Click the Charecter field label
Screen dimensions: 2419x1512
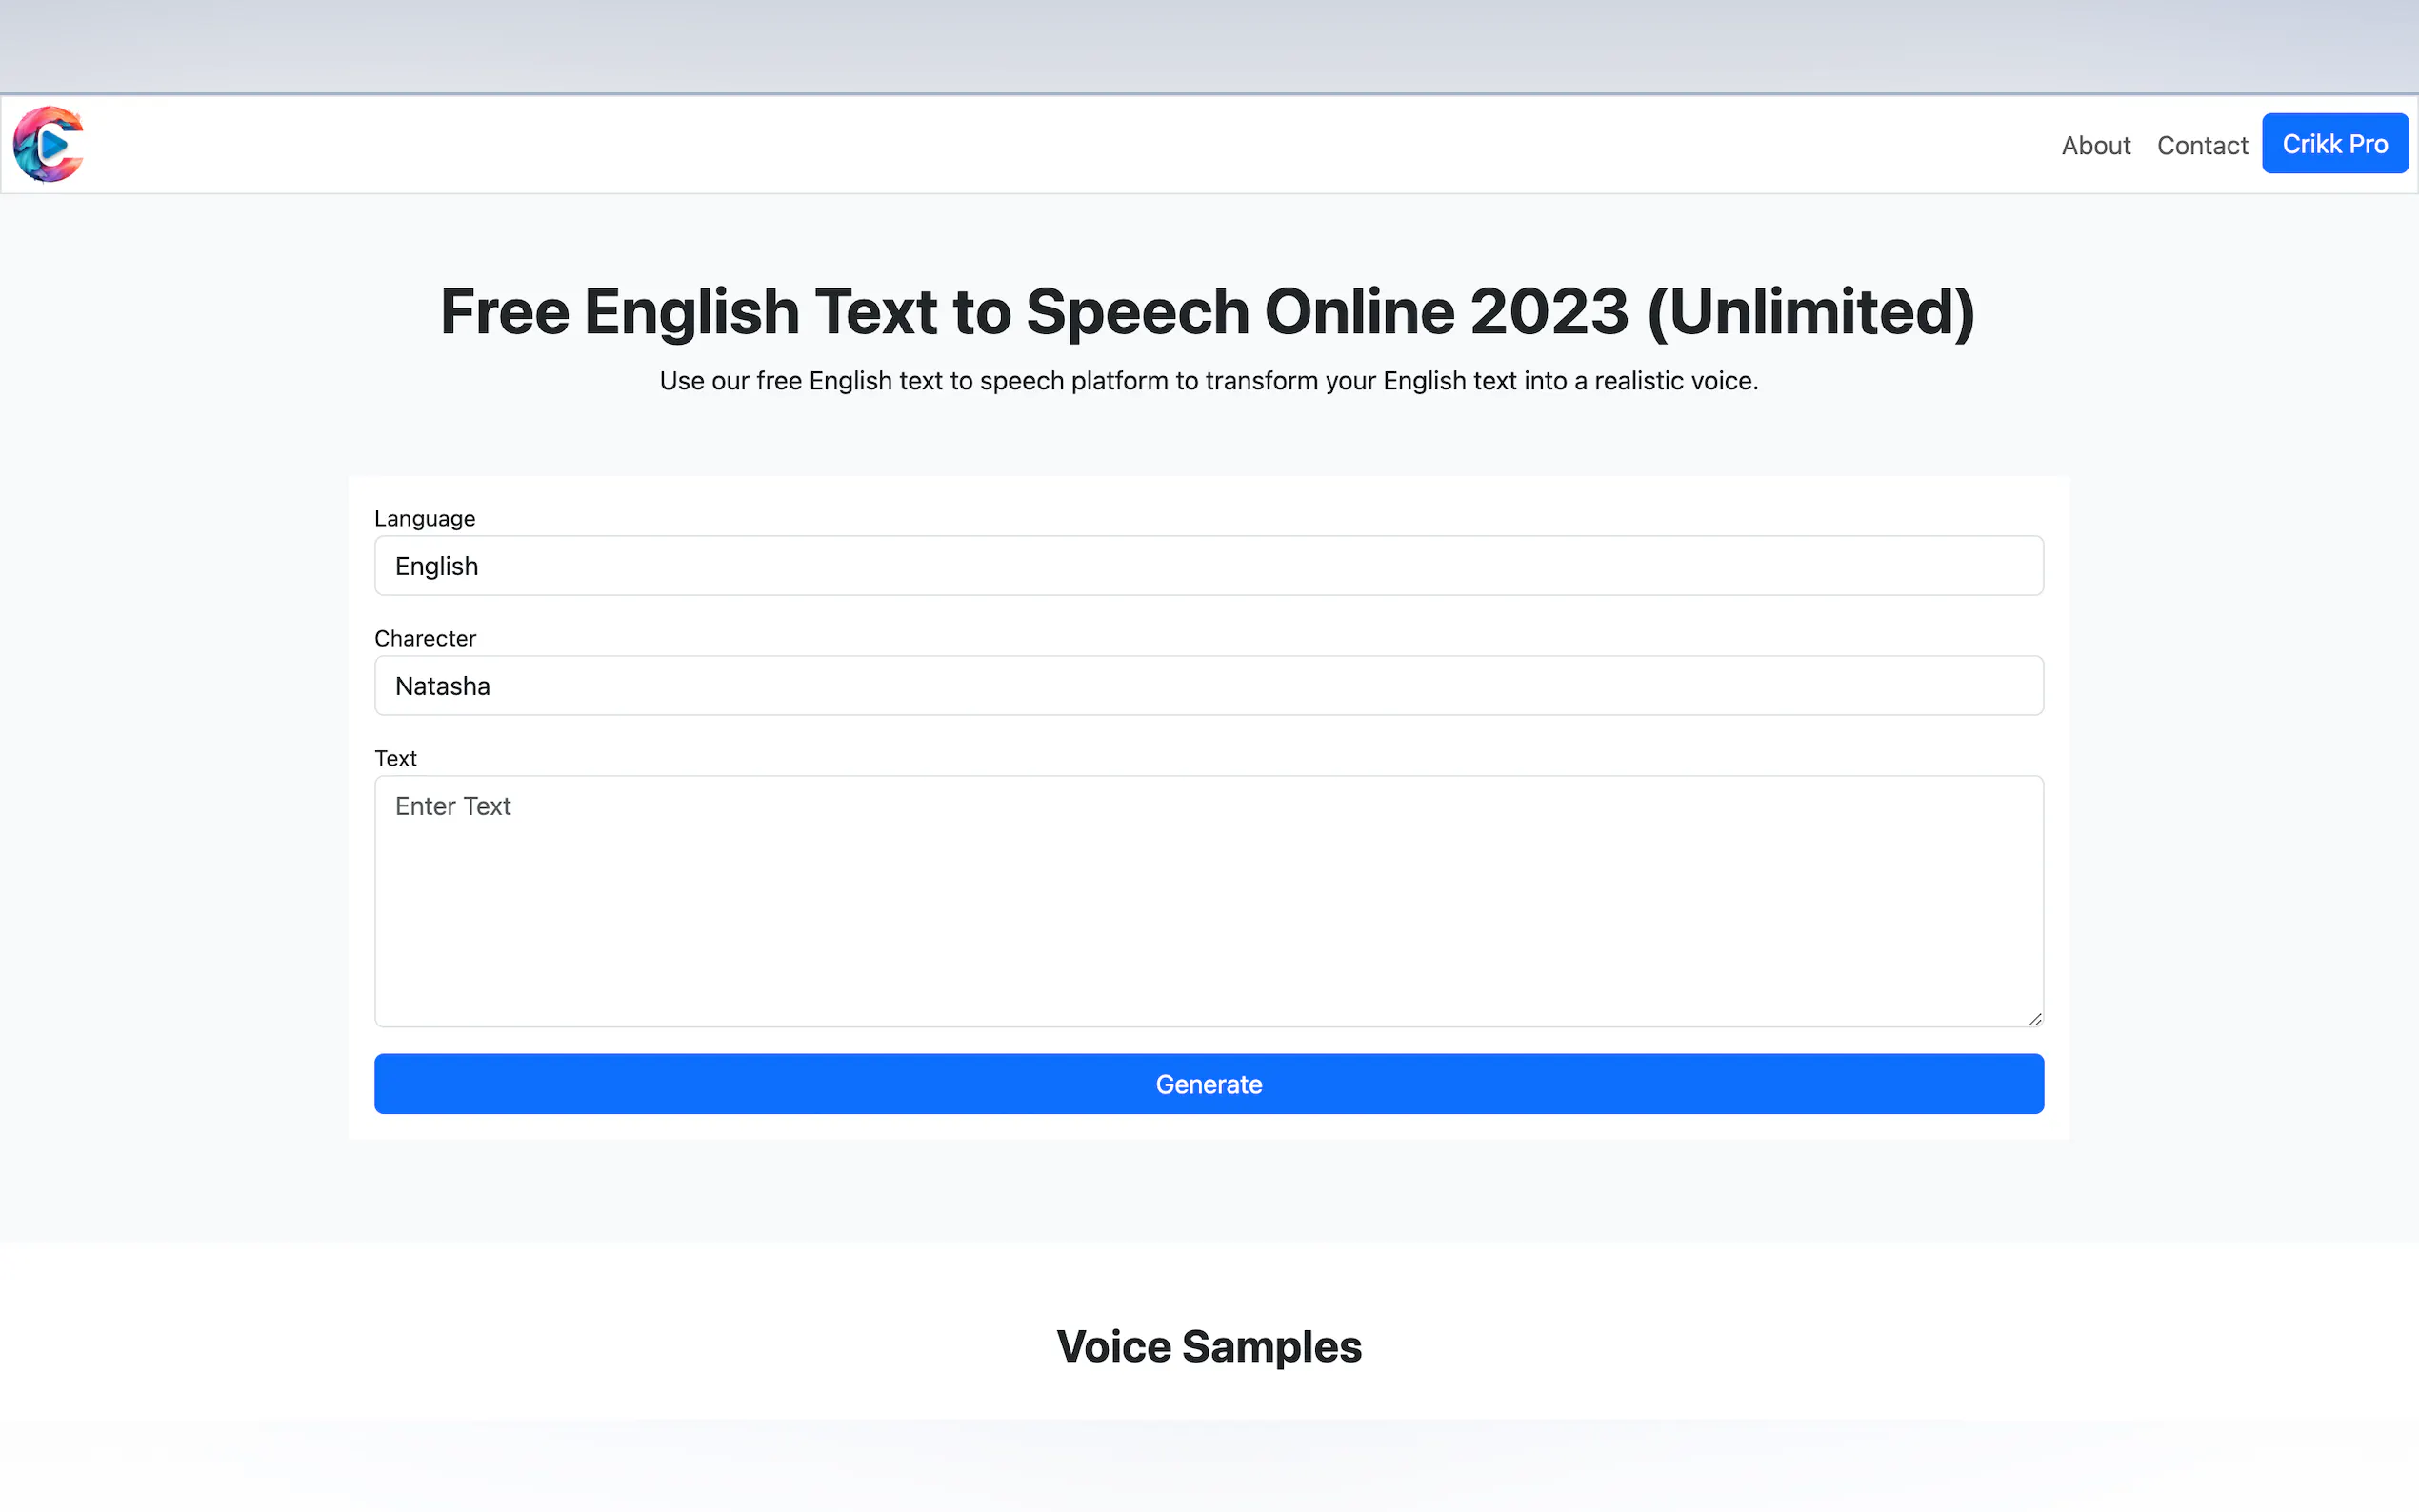coord(424,639)
